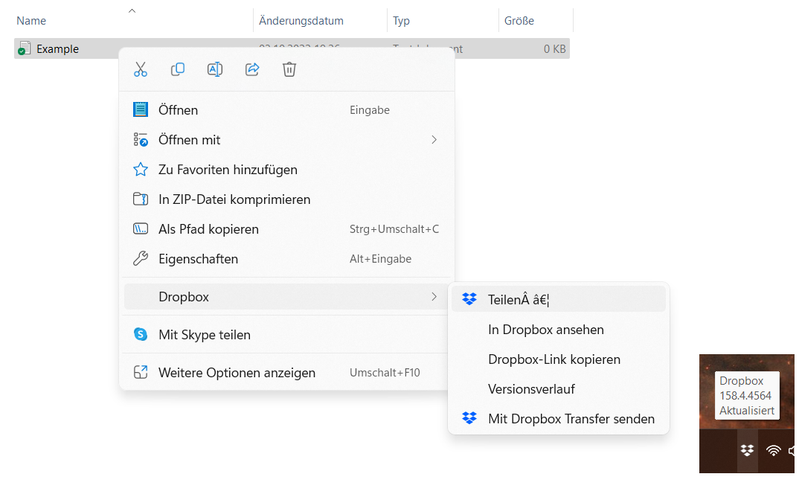Click the Copy icon in context menu
Screen dimensions: 799x477
click(178, 69)
